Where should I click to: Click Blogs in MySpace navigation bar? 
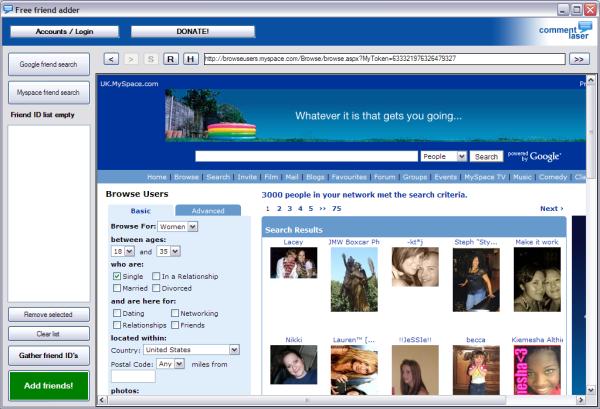315,177
